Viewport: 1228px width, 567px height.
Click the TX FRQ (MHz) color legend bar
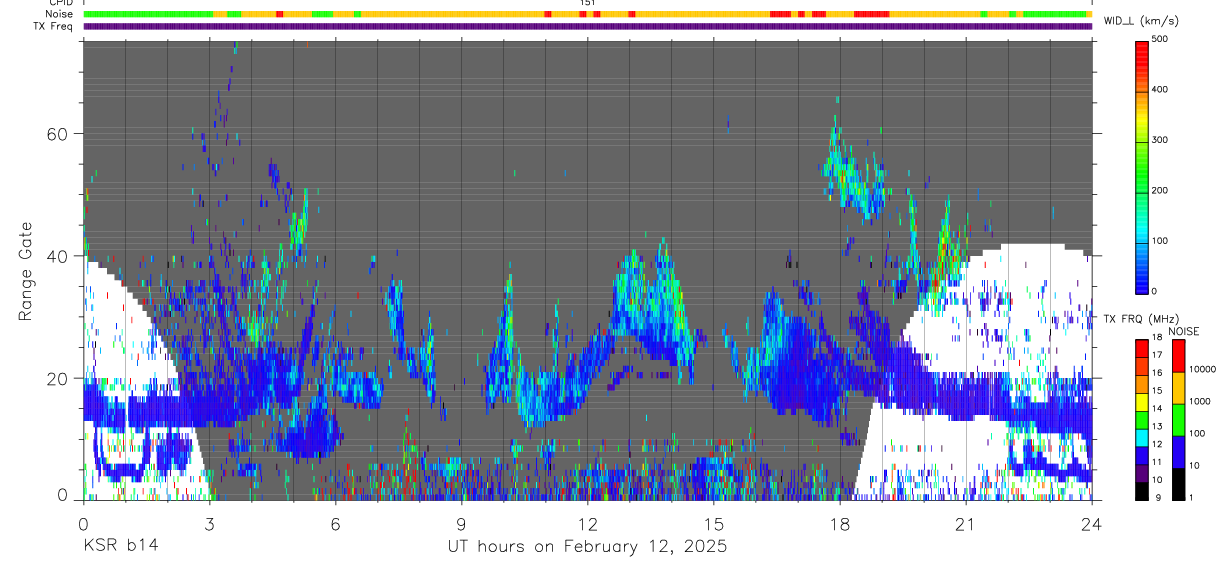[x=1142, y=418]
